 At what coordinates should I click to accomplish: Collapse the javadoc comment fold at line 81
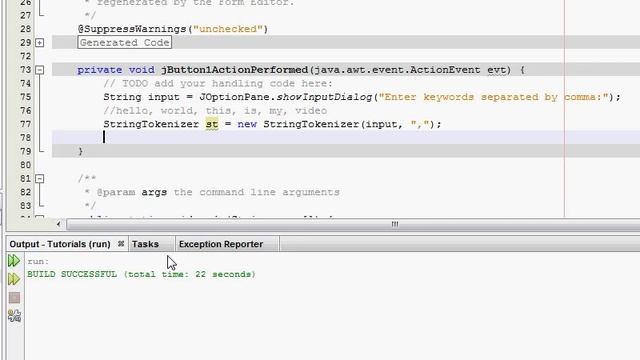40,179
